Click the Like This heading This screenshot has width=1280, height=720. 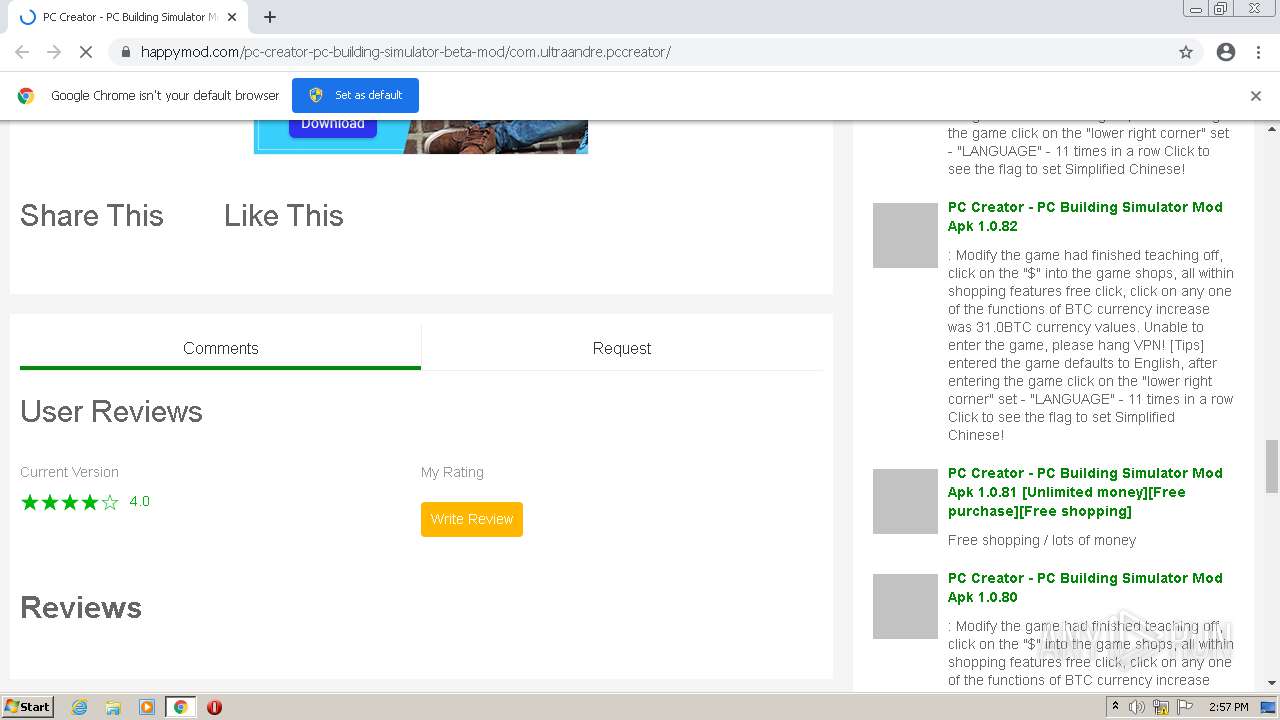(x=284, y=216)
